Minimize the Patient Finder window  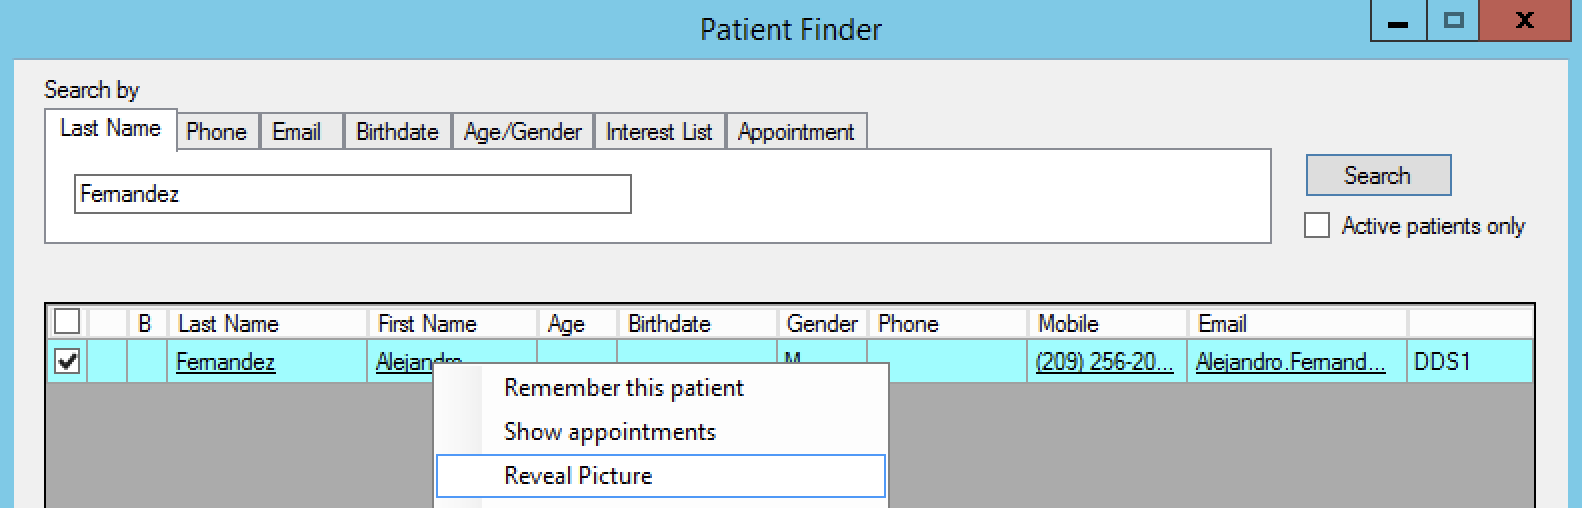point(1398,22)
